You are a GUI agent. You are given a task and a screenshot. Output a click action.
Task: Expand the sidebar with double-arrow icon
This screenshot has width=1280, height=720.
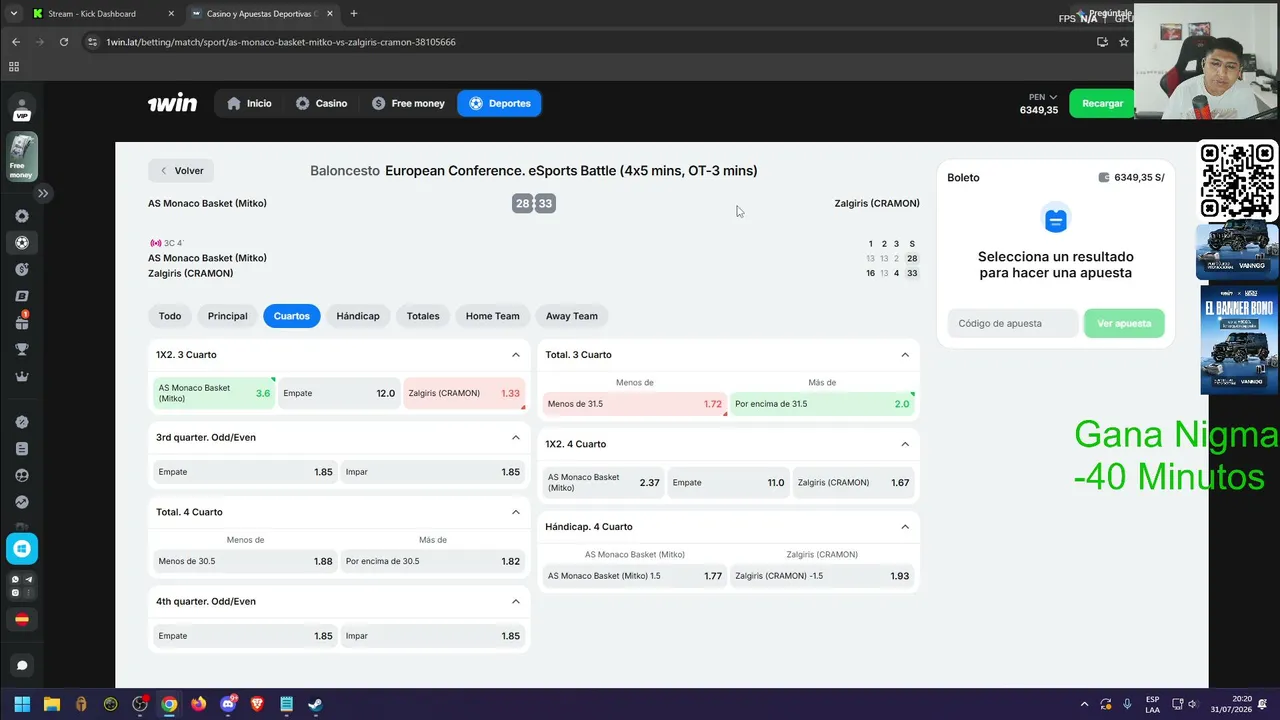click(x=43, y=193)
